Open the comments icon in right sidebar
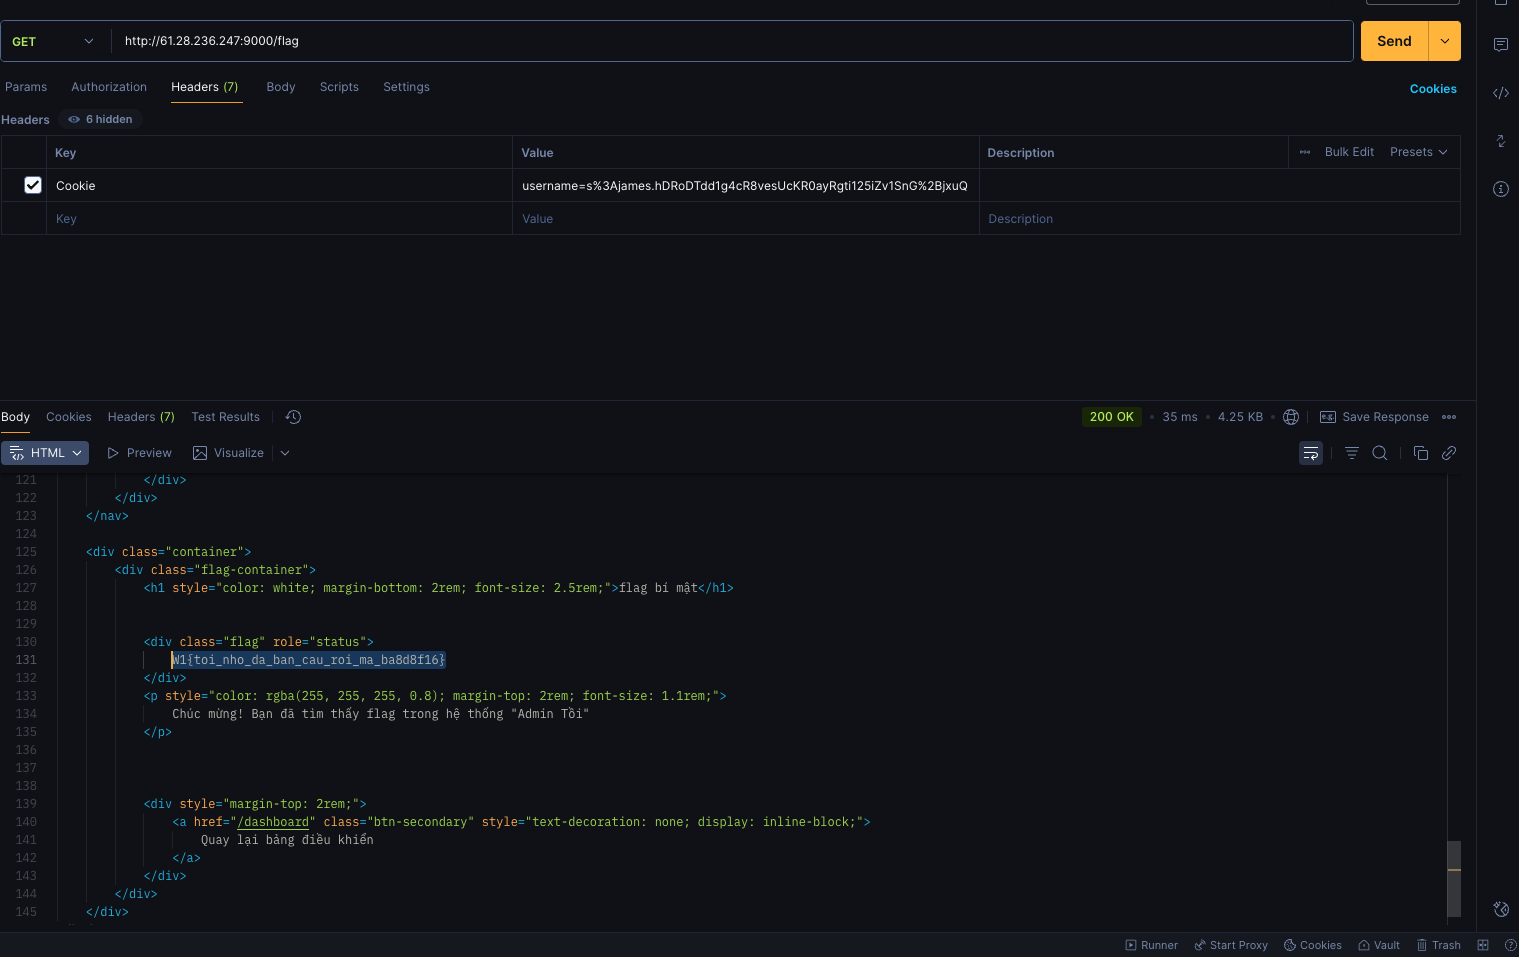Viewport: 1519px width, 957px height. (1500, 45)
